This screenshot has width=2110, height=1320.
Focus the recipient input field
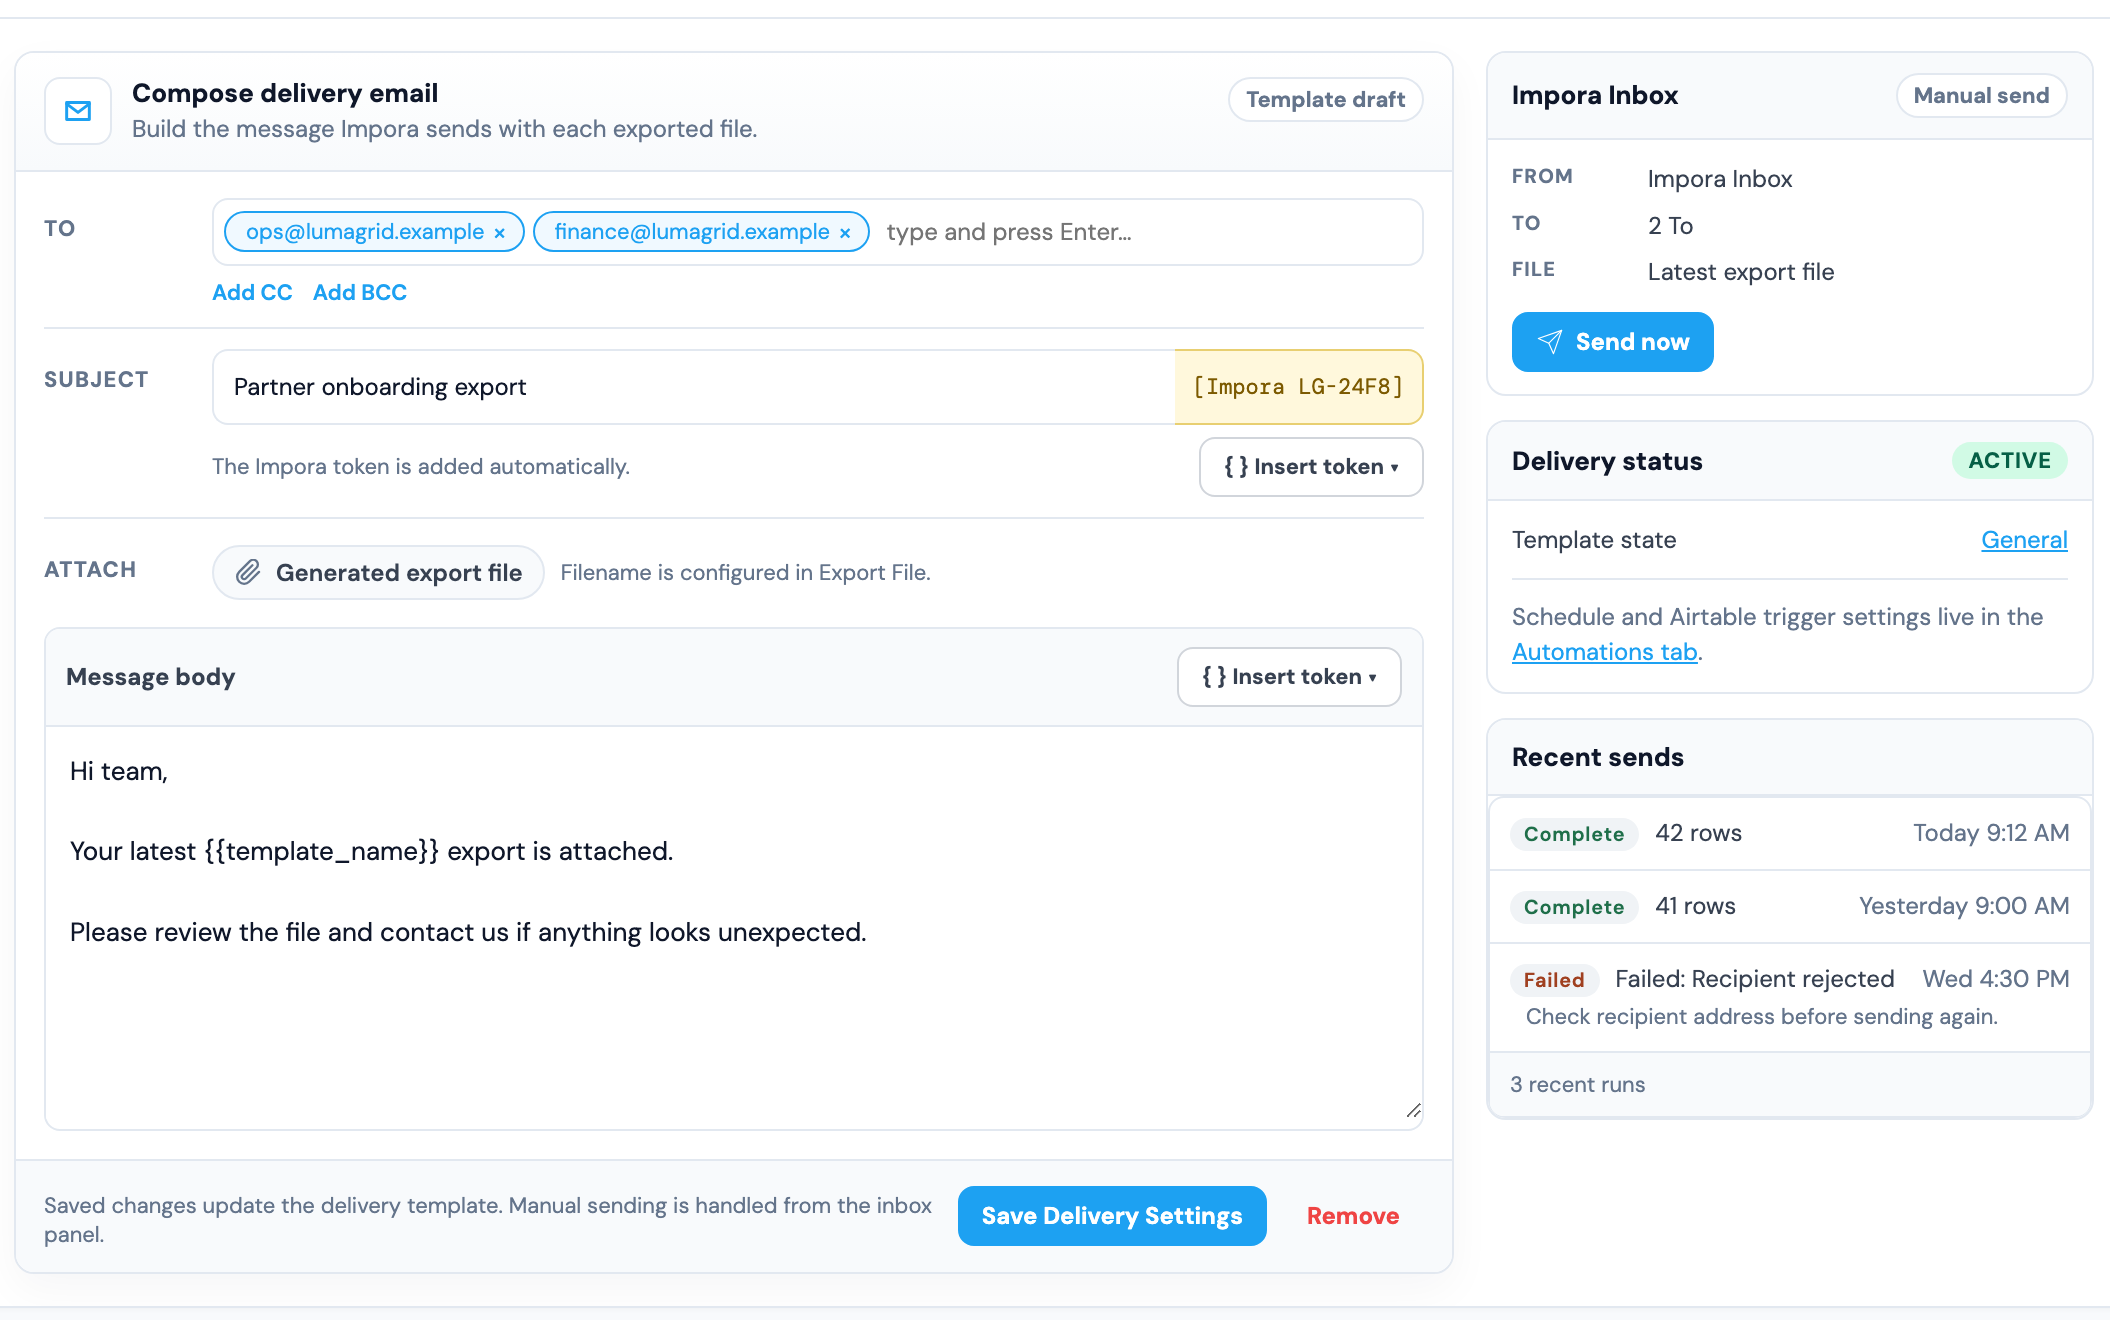coord(1148,232)
